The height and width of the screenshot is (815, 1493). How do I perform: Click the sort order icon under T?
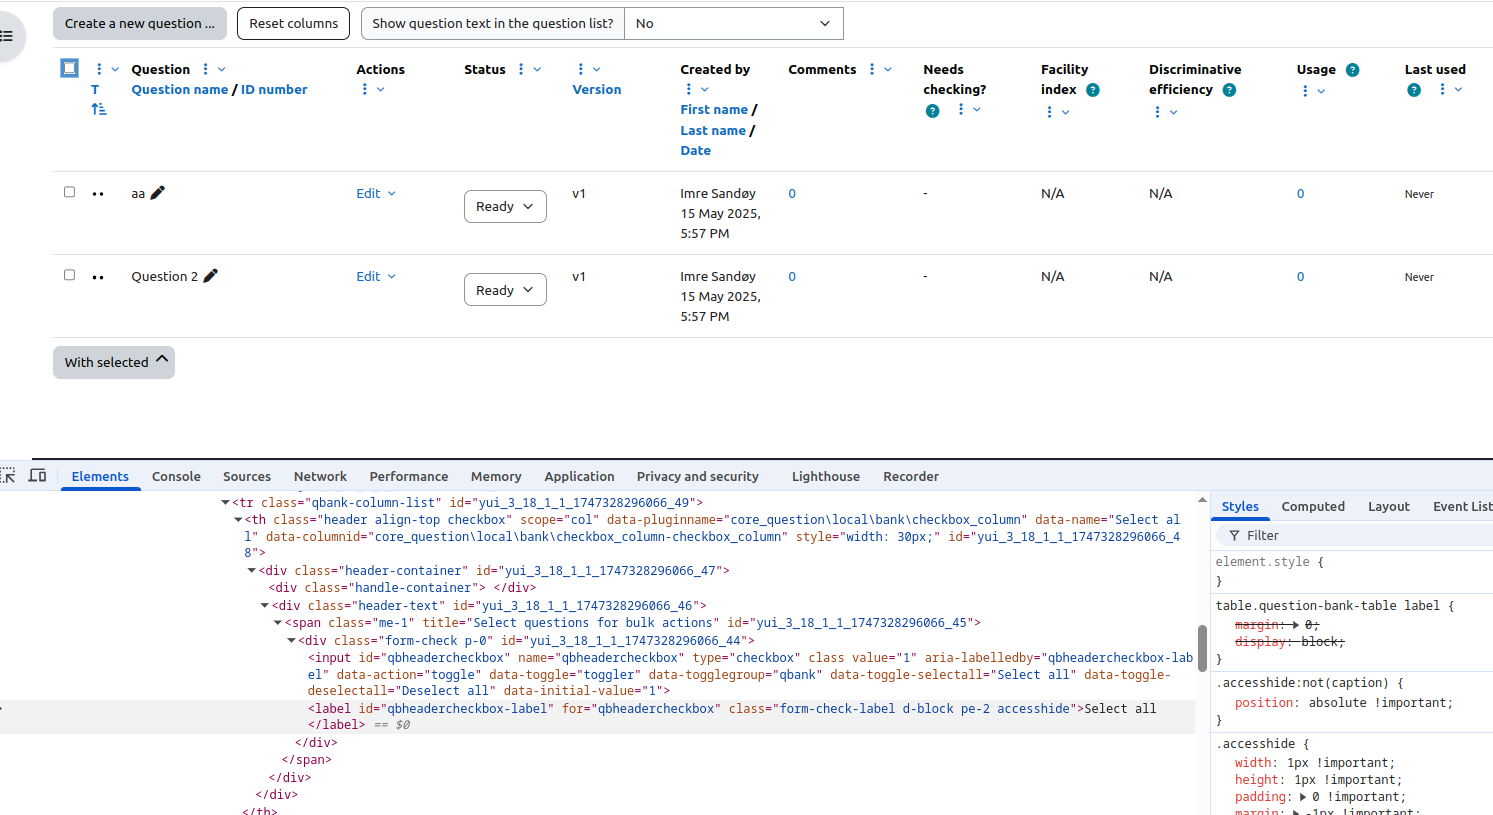(x=99, y=109)
